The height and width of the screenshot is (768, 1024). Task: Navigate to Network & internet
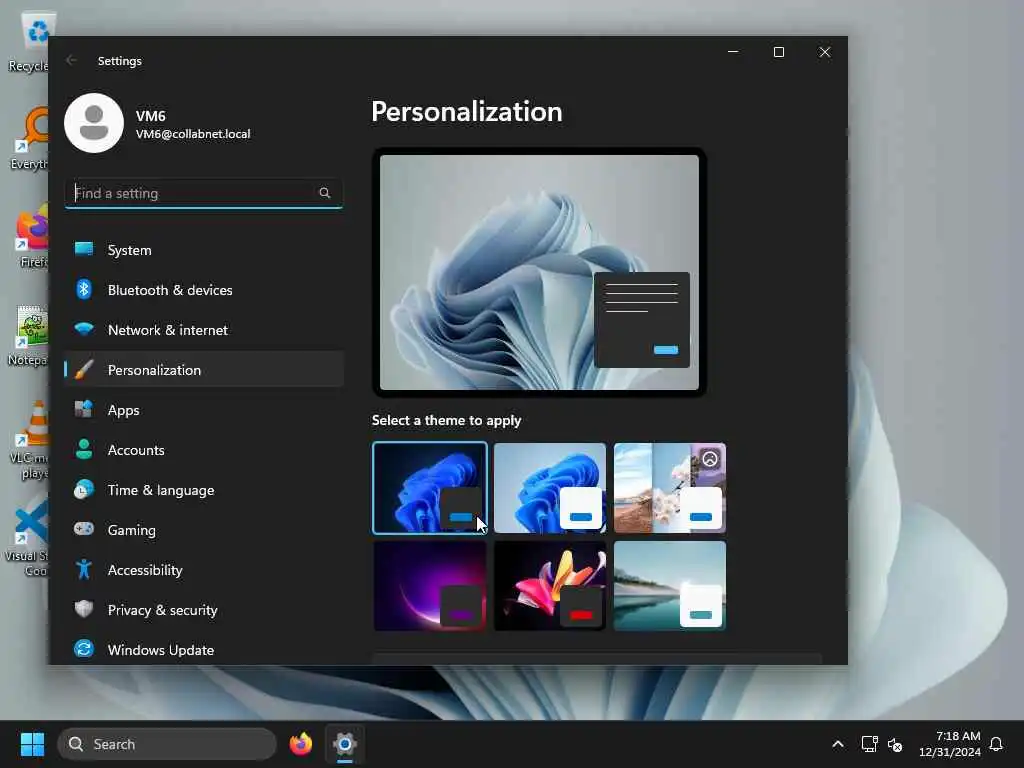coord(168,330)
